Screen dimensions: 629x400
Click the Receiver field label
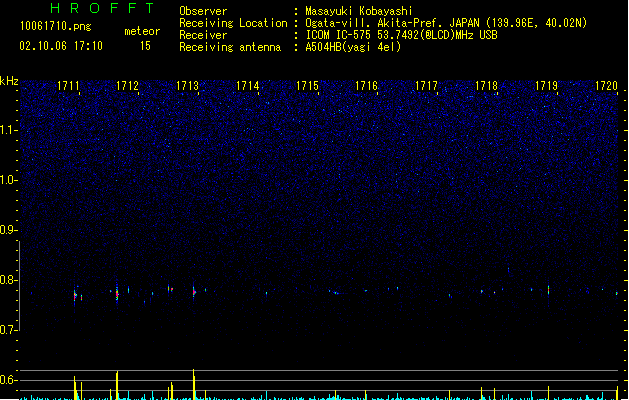click(203, 35)
